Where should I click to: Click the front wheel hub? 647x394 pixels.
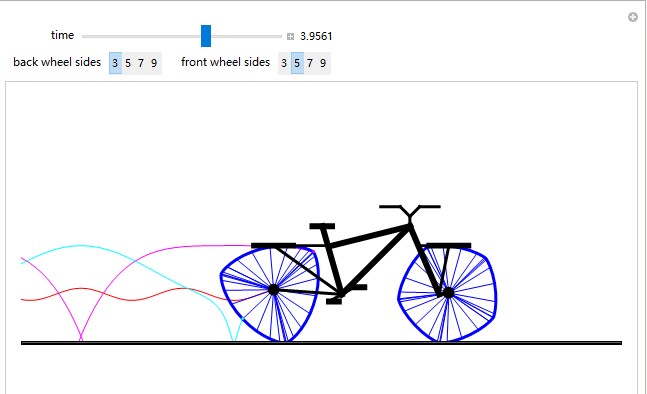pos(449,293)
